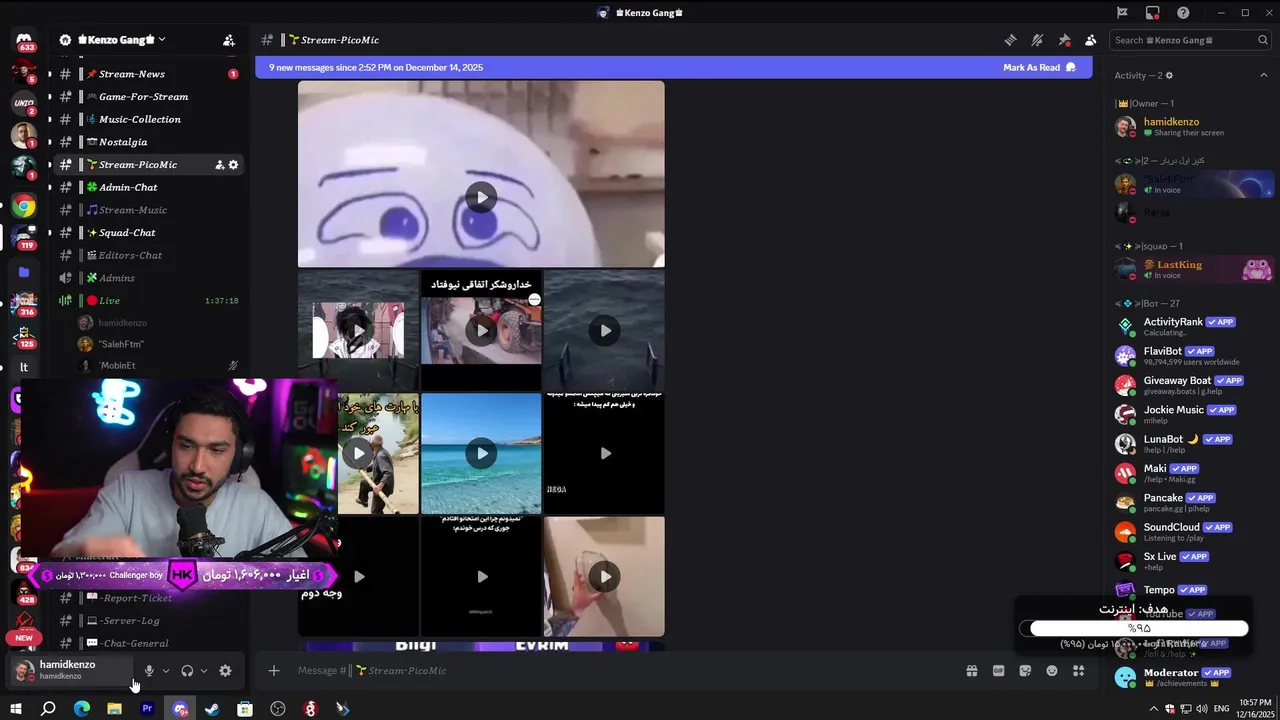The image size is (1280, 720).
Task: Open the Music-Collection channel
Action: click(x=148, y=119)
